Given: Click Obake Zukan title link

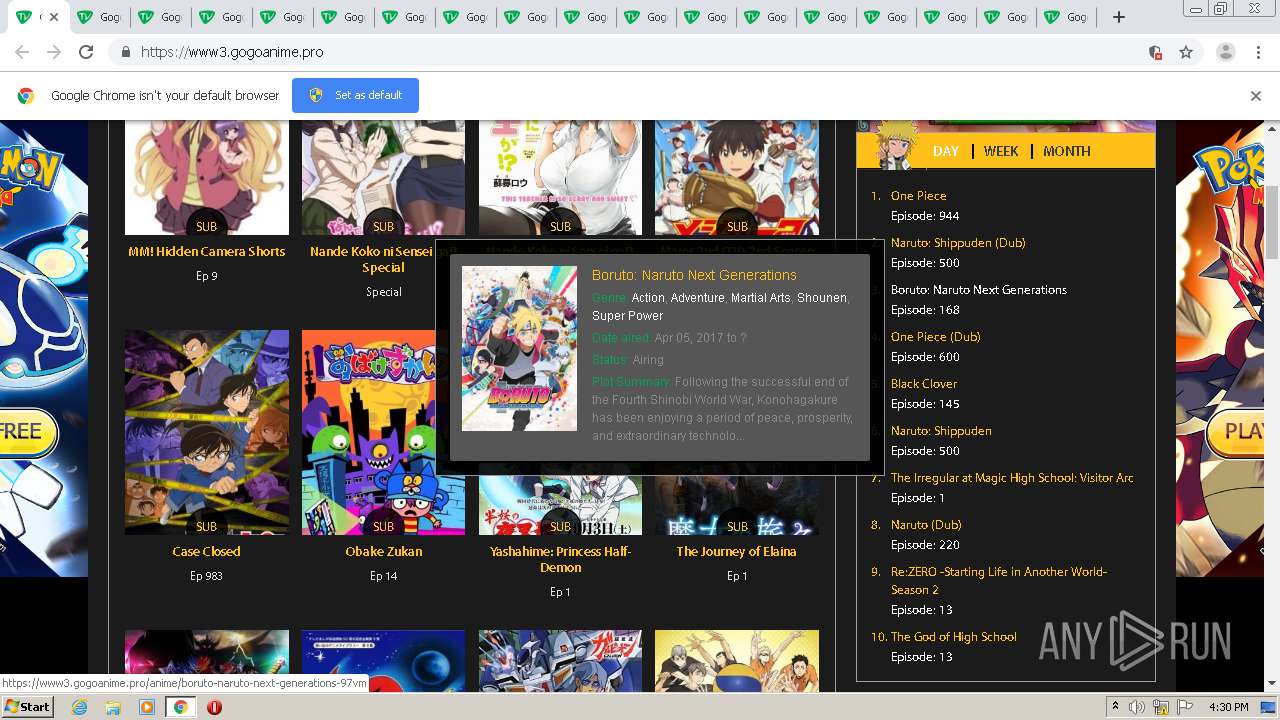Looking at the screenshot, I should [x=384, y=552].
